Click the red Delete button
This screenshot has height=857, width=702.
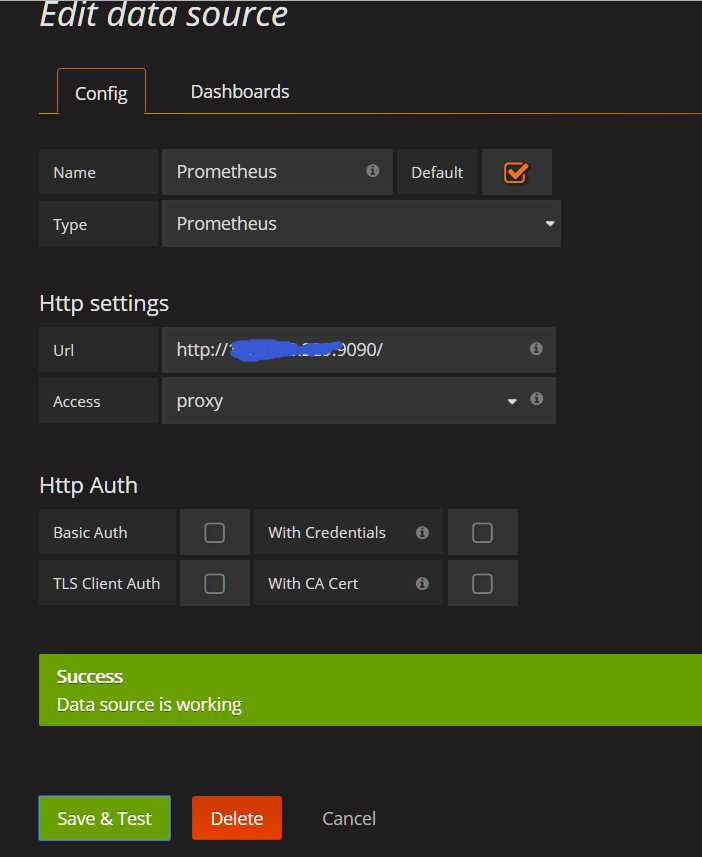coord(237,818)
